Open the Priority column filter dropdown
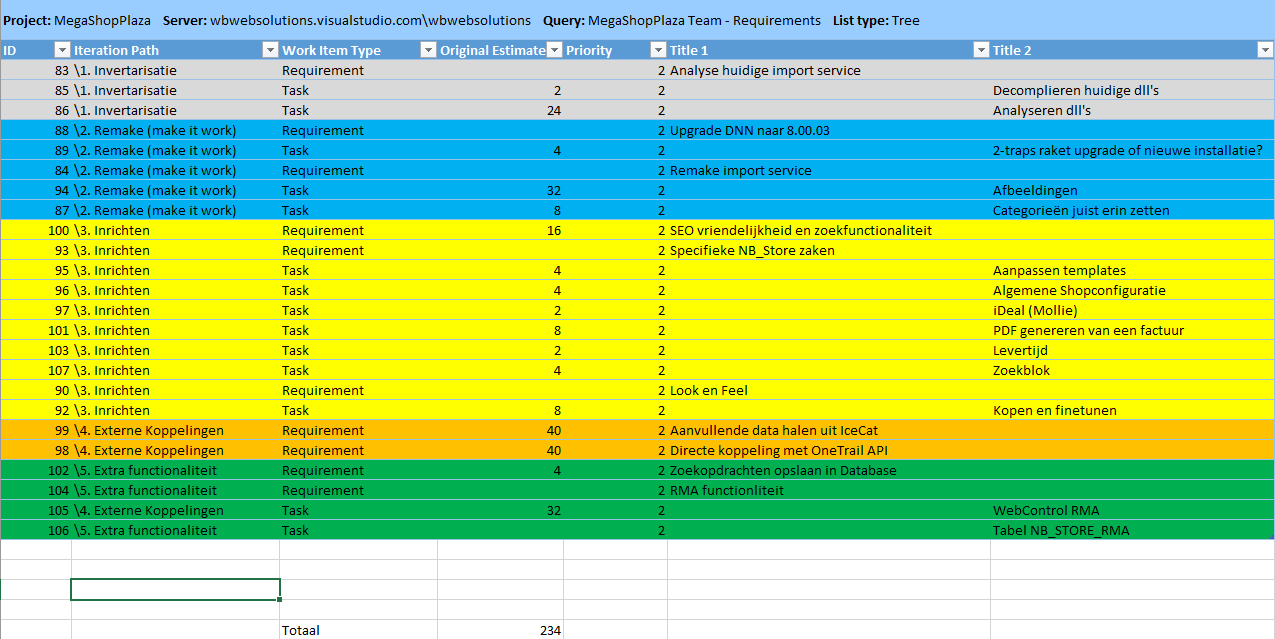The width and height of the screenshot is (1275, 639). coord(658,50)
